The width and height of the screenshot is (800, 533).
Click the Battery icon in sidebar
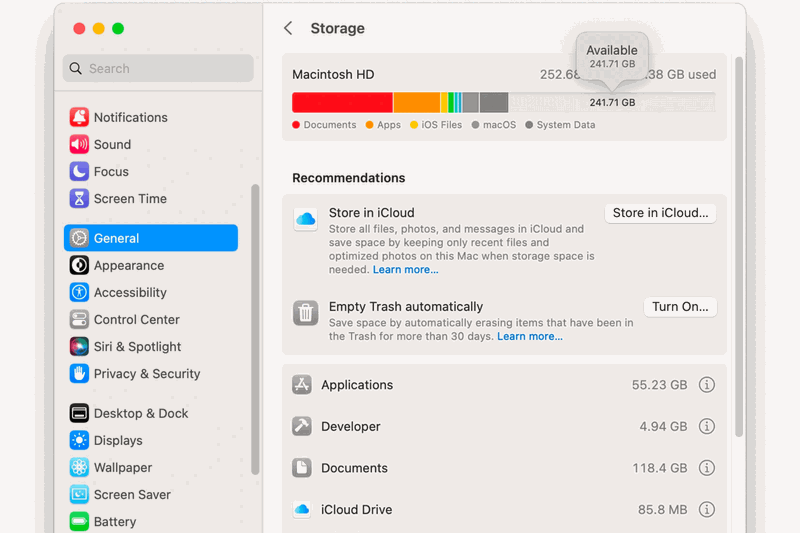[x=79, y=521]
